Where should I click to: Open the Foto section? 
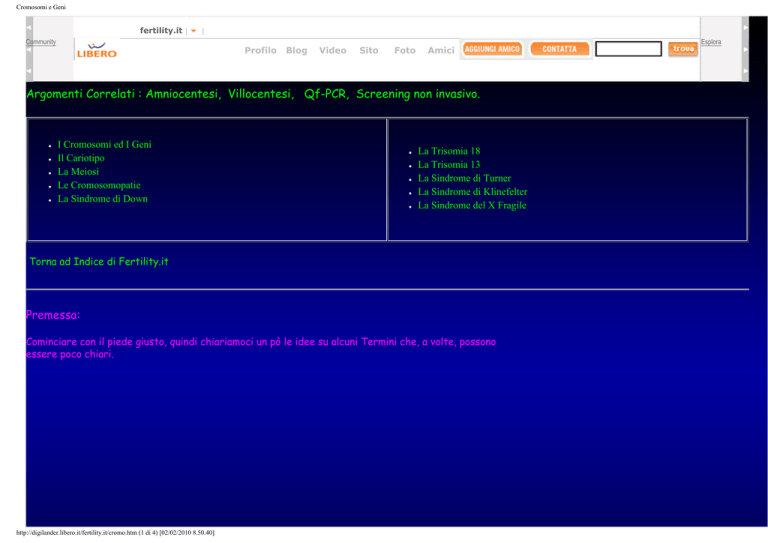click(x=405, y=50)
